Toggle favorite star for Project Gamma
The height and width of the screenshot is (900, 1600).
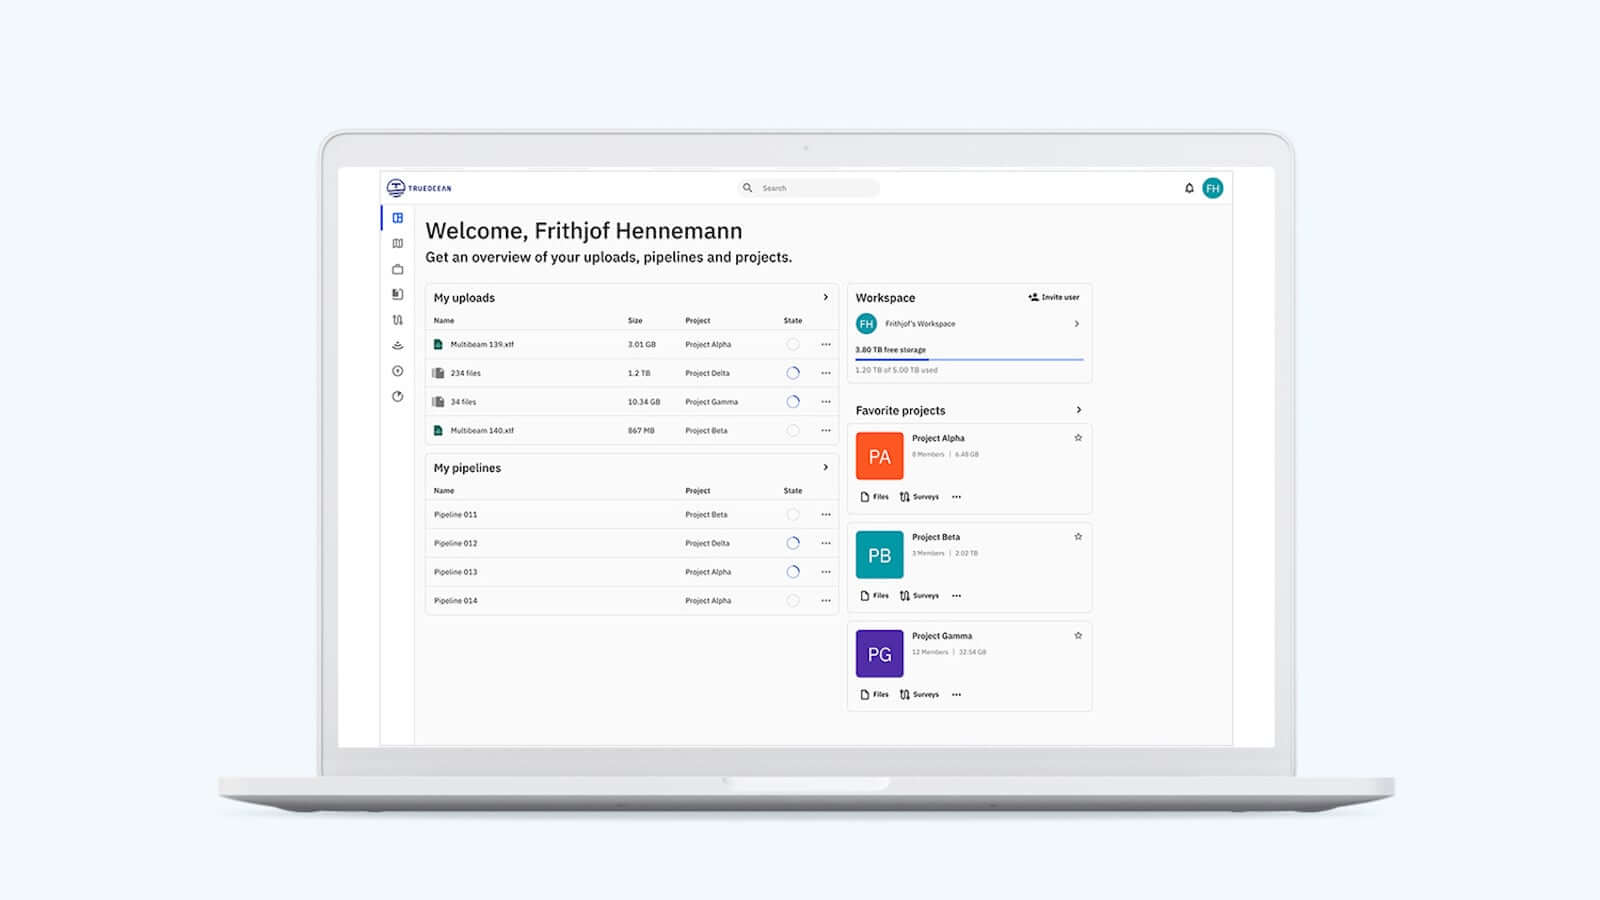tap(1078, 636)
